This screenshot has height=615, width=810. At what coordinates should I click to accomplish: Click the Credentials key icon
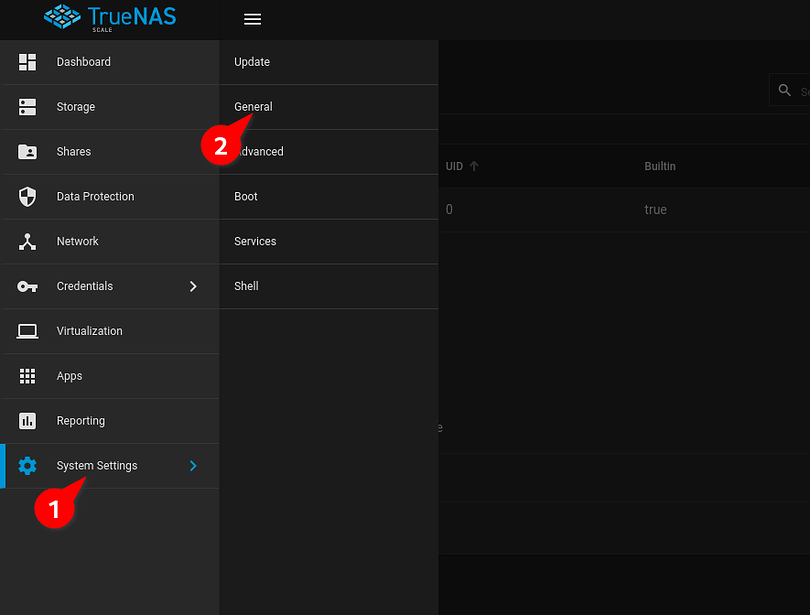27,286
